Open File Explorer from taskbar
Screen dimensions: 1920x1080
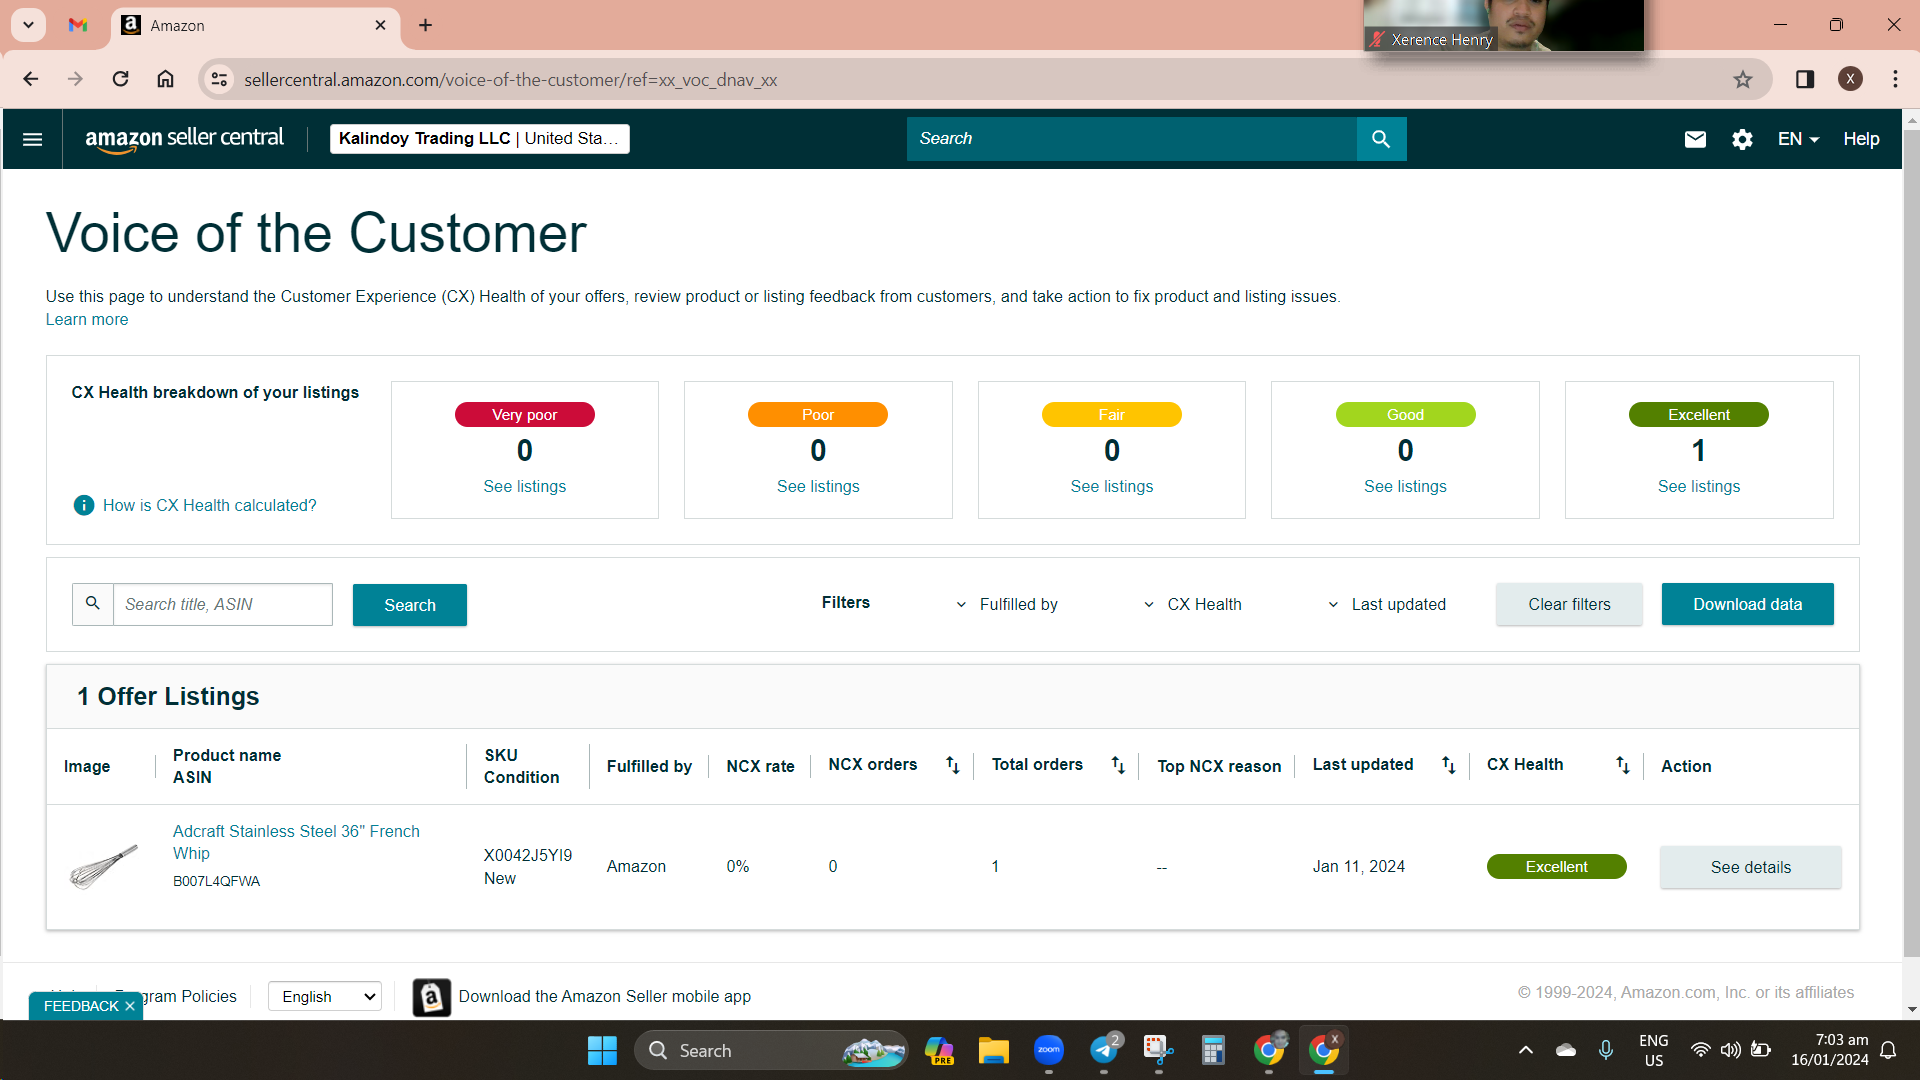click(993, 1051)
